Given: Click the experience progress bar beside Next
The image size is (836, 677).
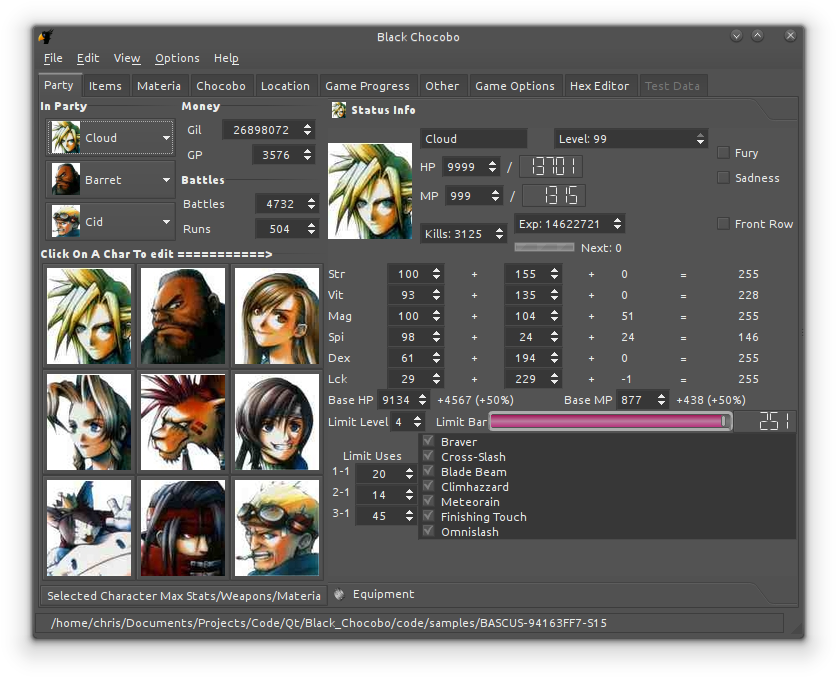Looking at the screenshot, I should click(544, 247).
